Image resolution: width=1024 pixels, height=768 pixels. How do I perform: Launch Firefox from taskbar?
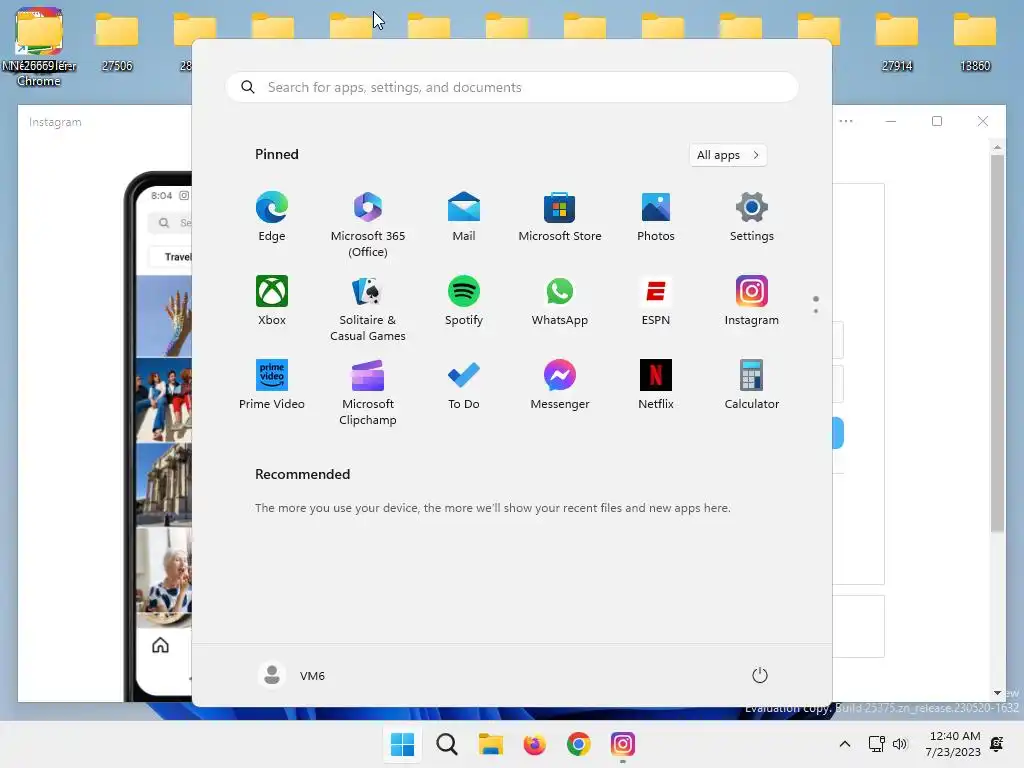point(534,744)
